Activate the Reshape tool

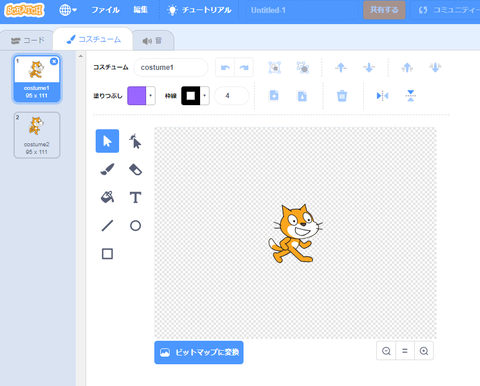(135, 141)
